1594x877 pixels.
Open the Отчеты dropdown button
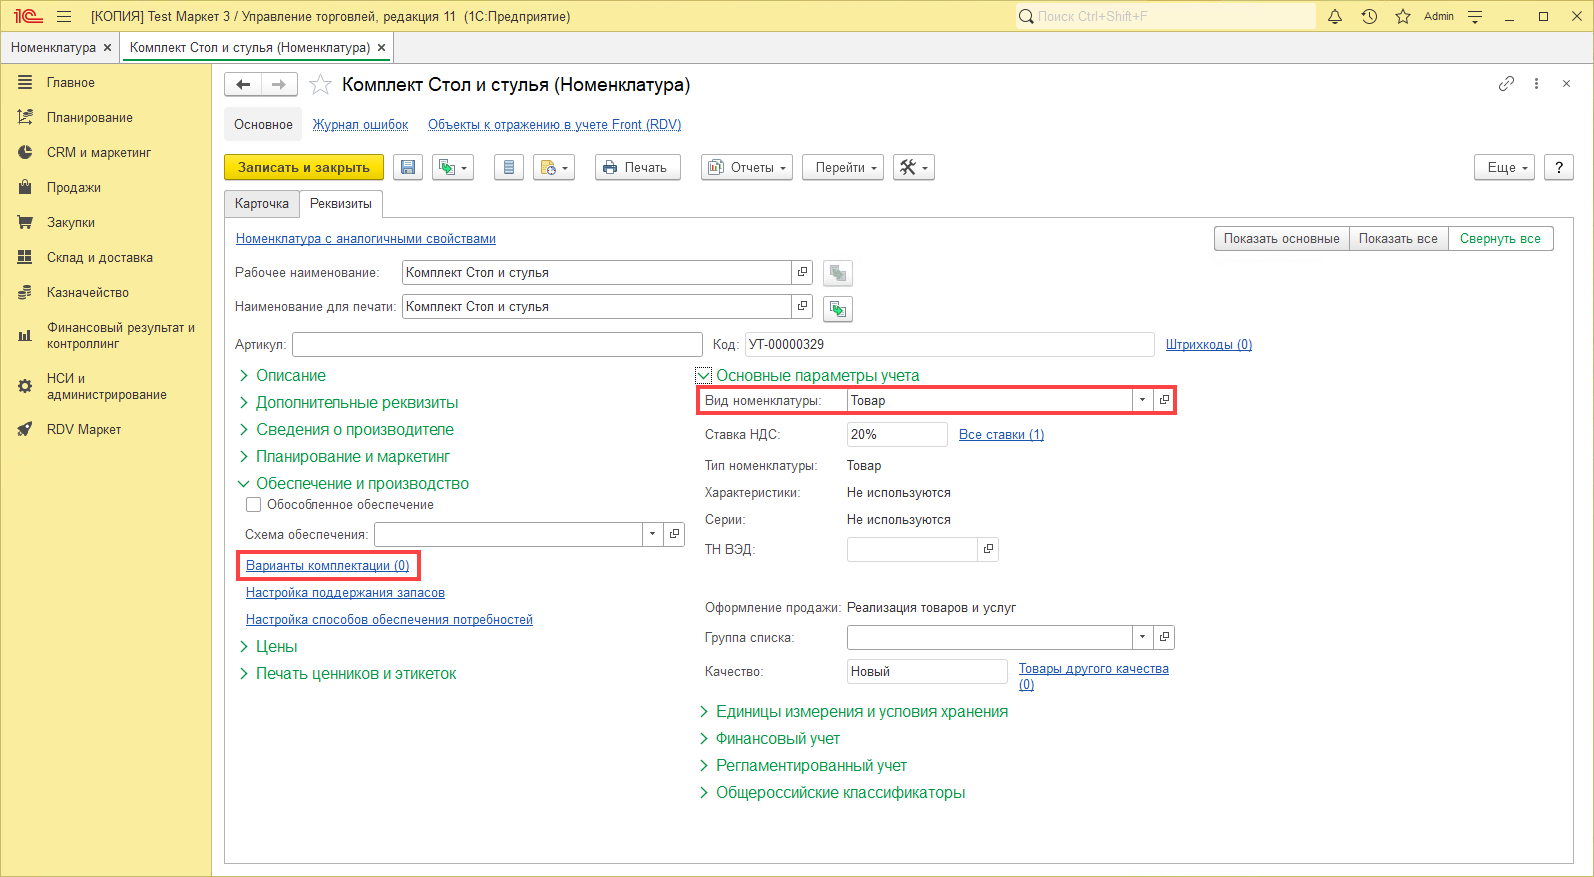(x=747, y=168)
